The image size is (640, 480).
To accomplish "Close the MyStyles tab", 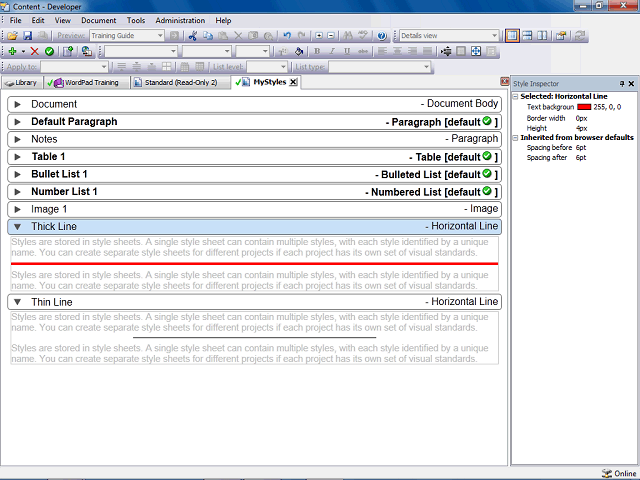I will click(293, 82).
